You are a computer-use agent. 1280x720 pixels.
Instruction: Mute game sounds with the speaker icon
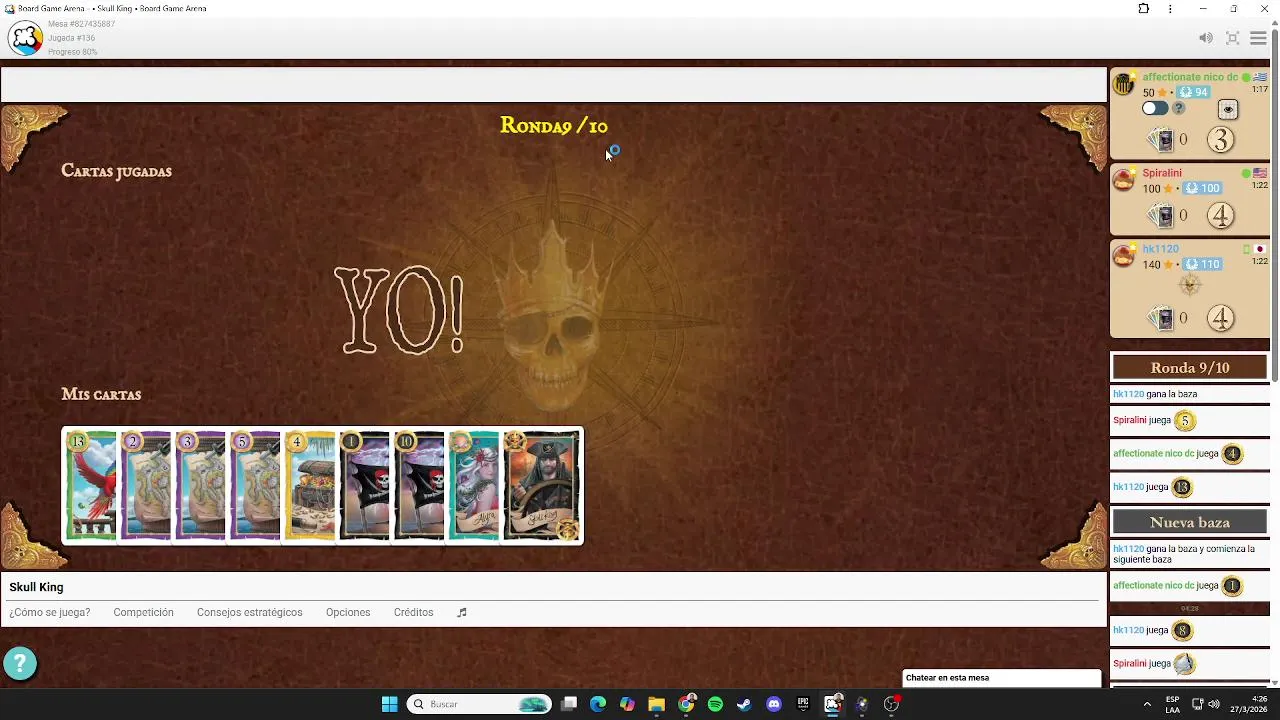[1206, 38]
